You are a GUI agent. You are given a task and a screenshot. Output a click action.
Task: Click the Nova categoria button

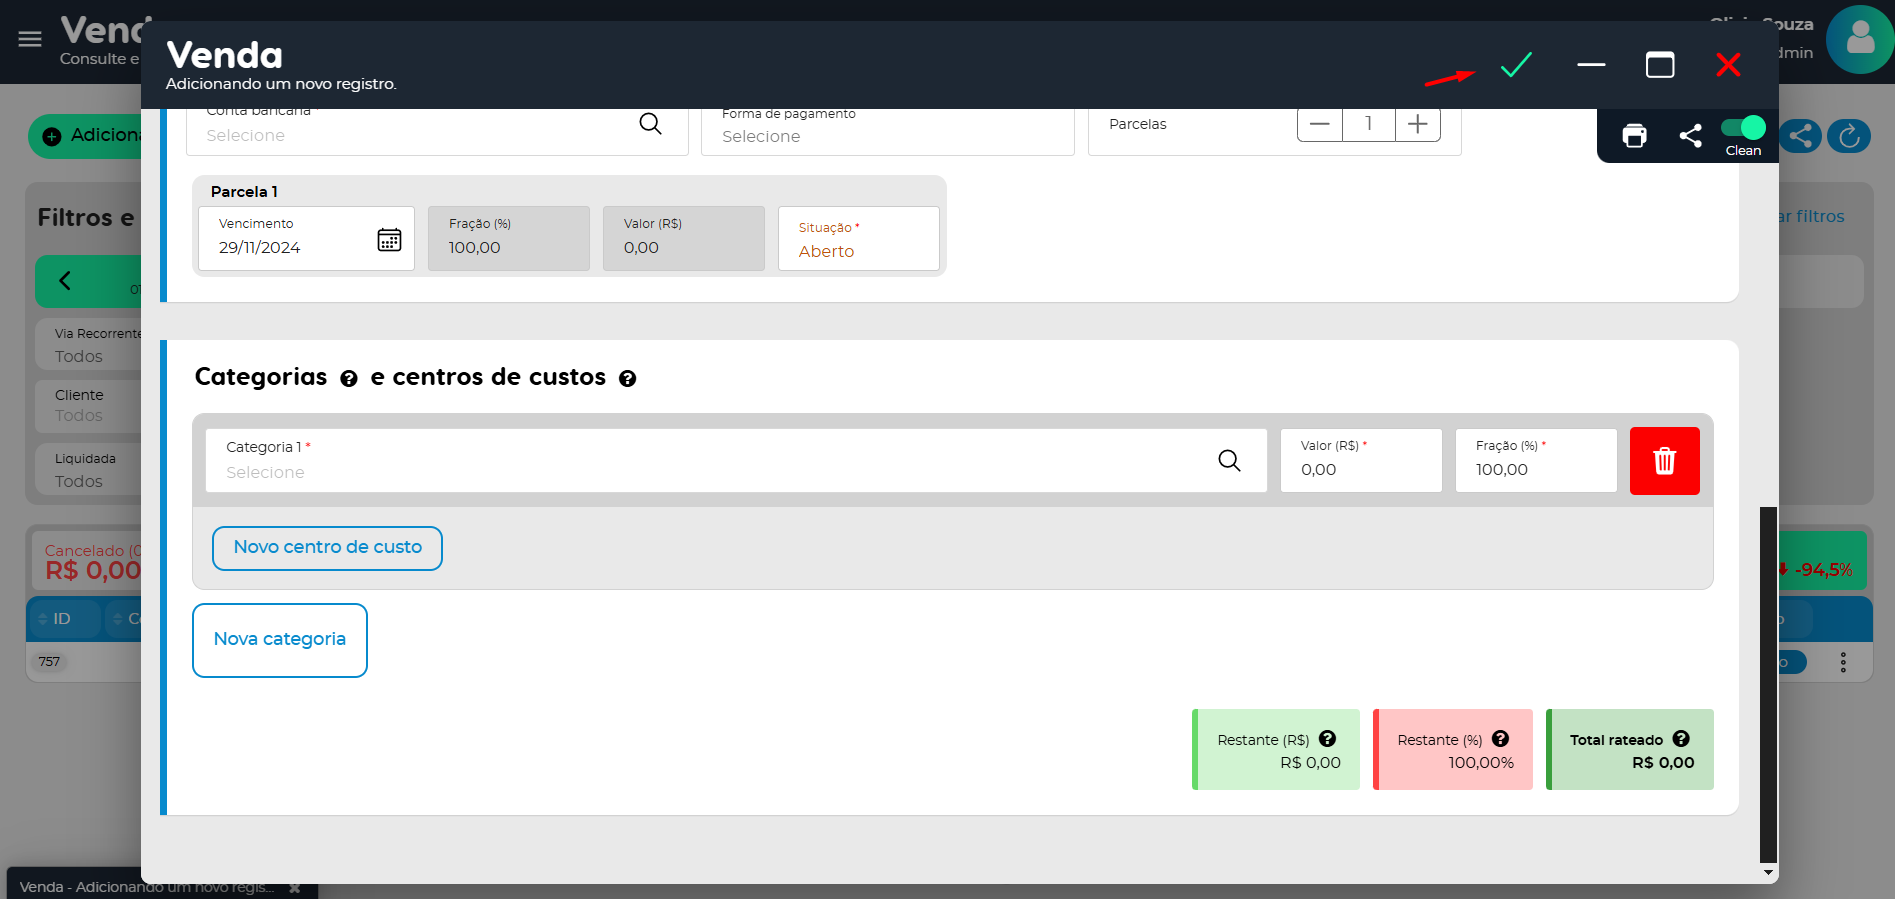tap(280, 640)
